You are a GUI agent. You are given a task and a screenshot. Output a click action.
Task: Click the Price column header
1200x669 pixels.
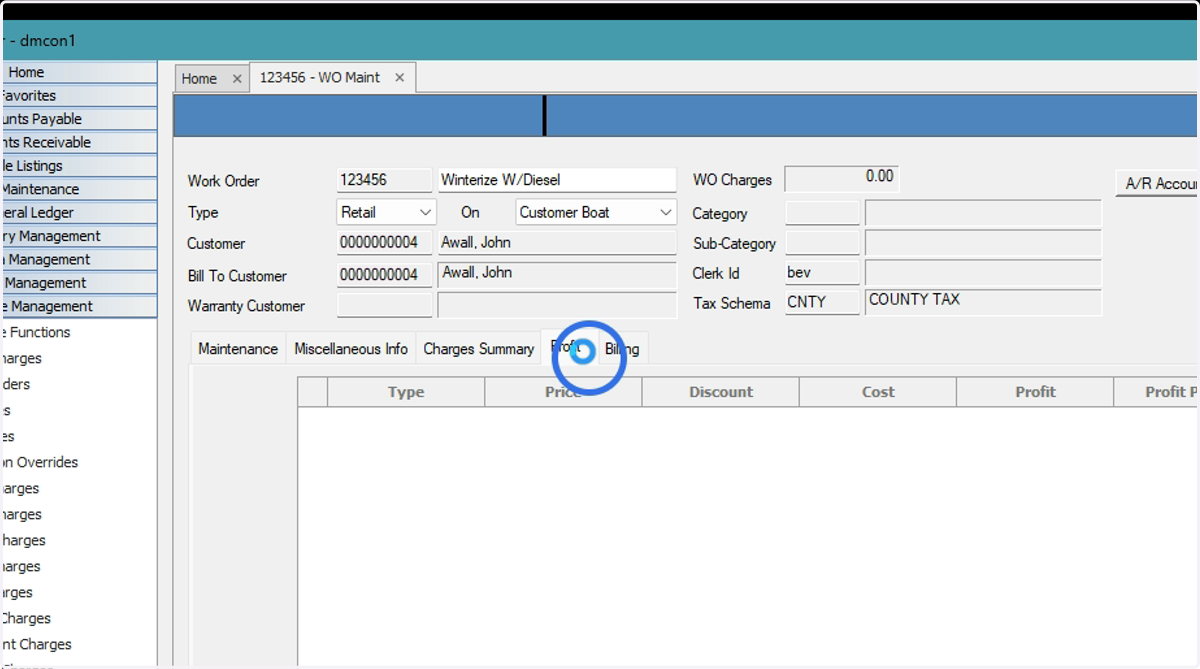tap(563, 392)
